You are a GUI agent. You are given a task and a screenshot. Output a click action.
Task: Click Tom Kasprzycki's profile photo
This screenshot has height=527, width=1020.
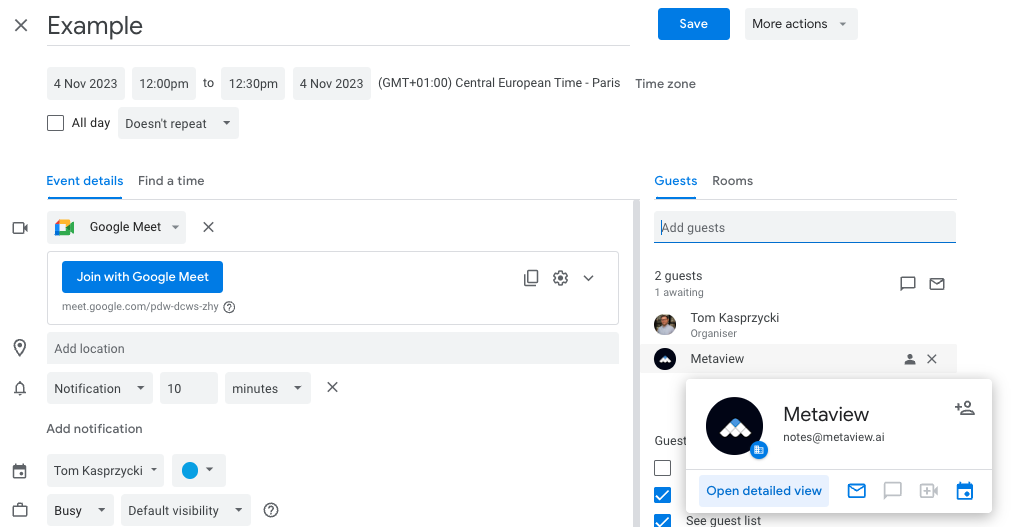point(665,324)
